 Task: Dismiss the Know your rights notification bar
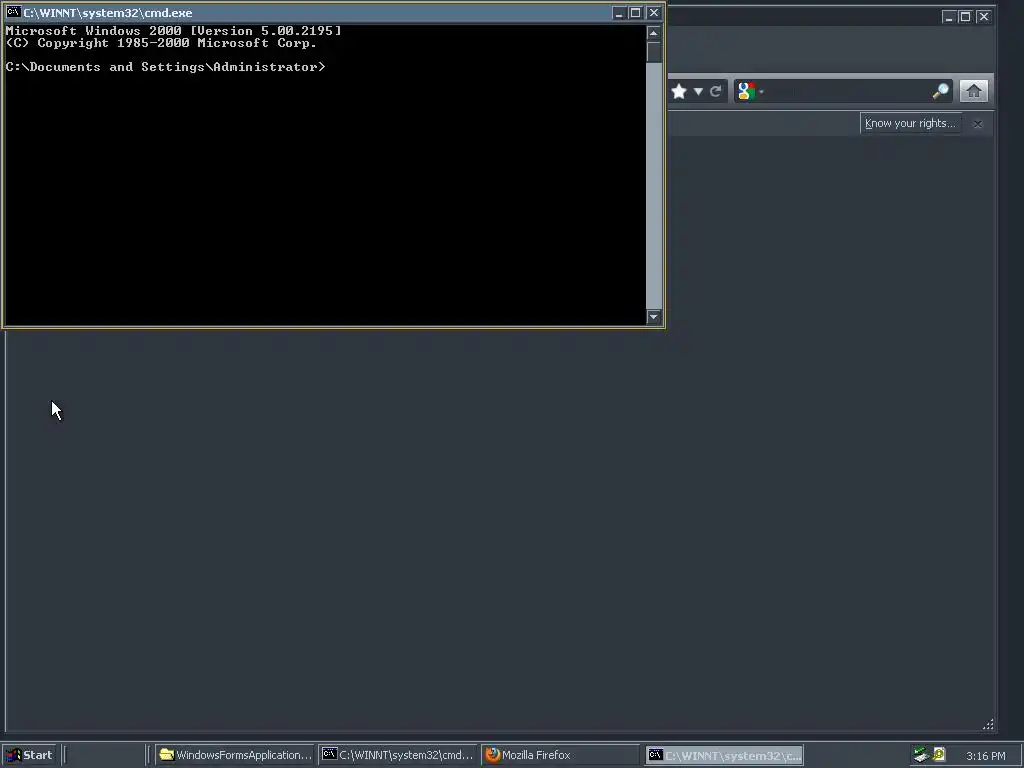pyautogui.click(x=978, y=124)
